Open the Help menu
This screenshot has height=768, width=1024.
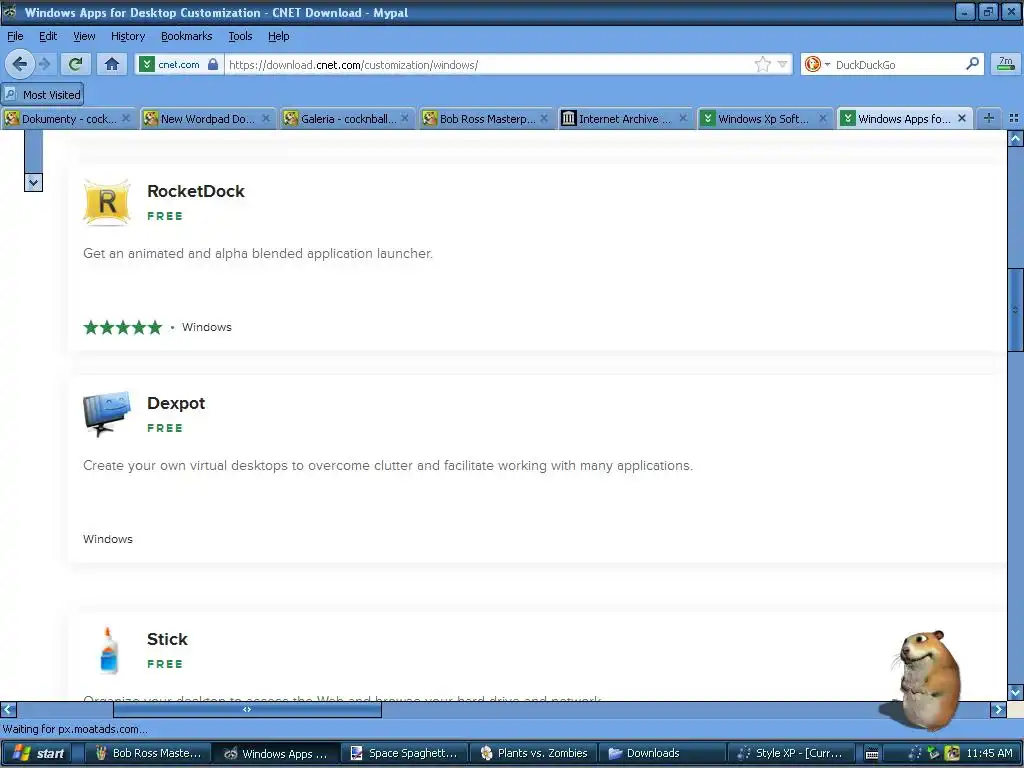[x=278, y=36]
